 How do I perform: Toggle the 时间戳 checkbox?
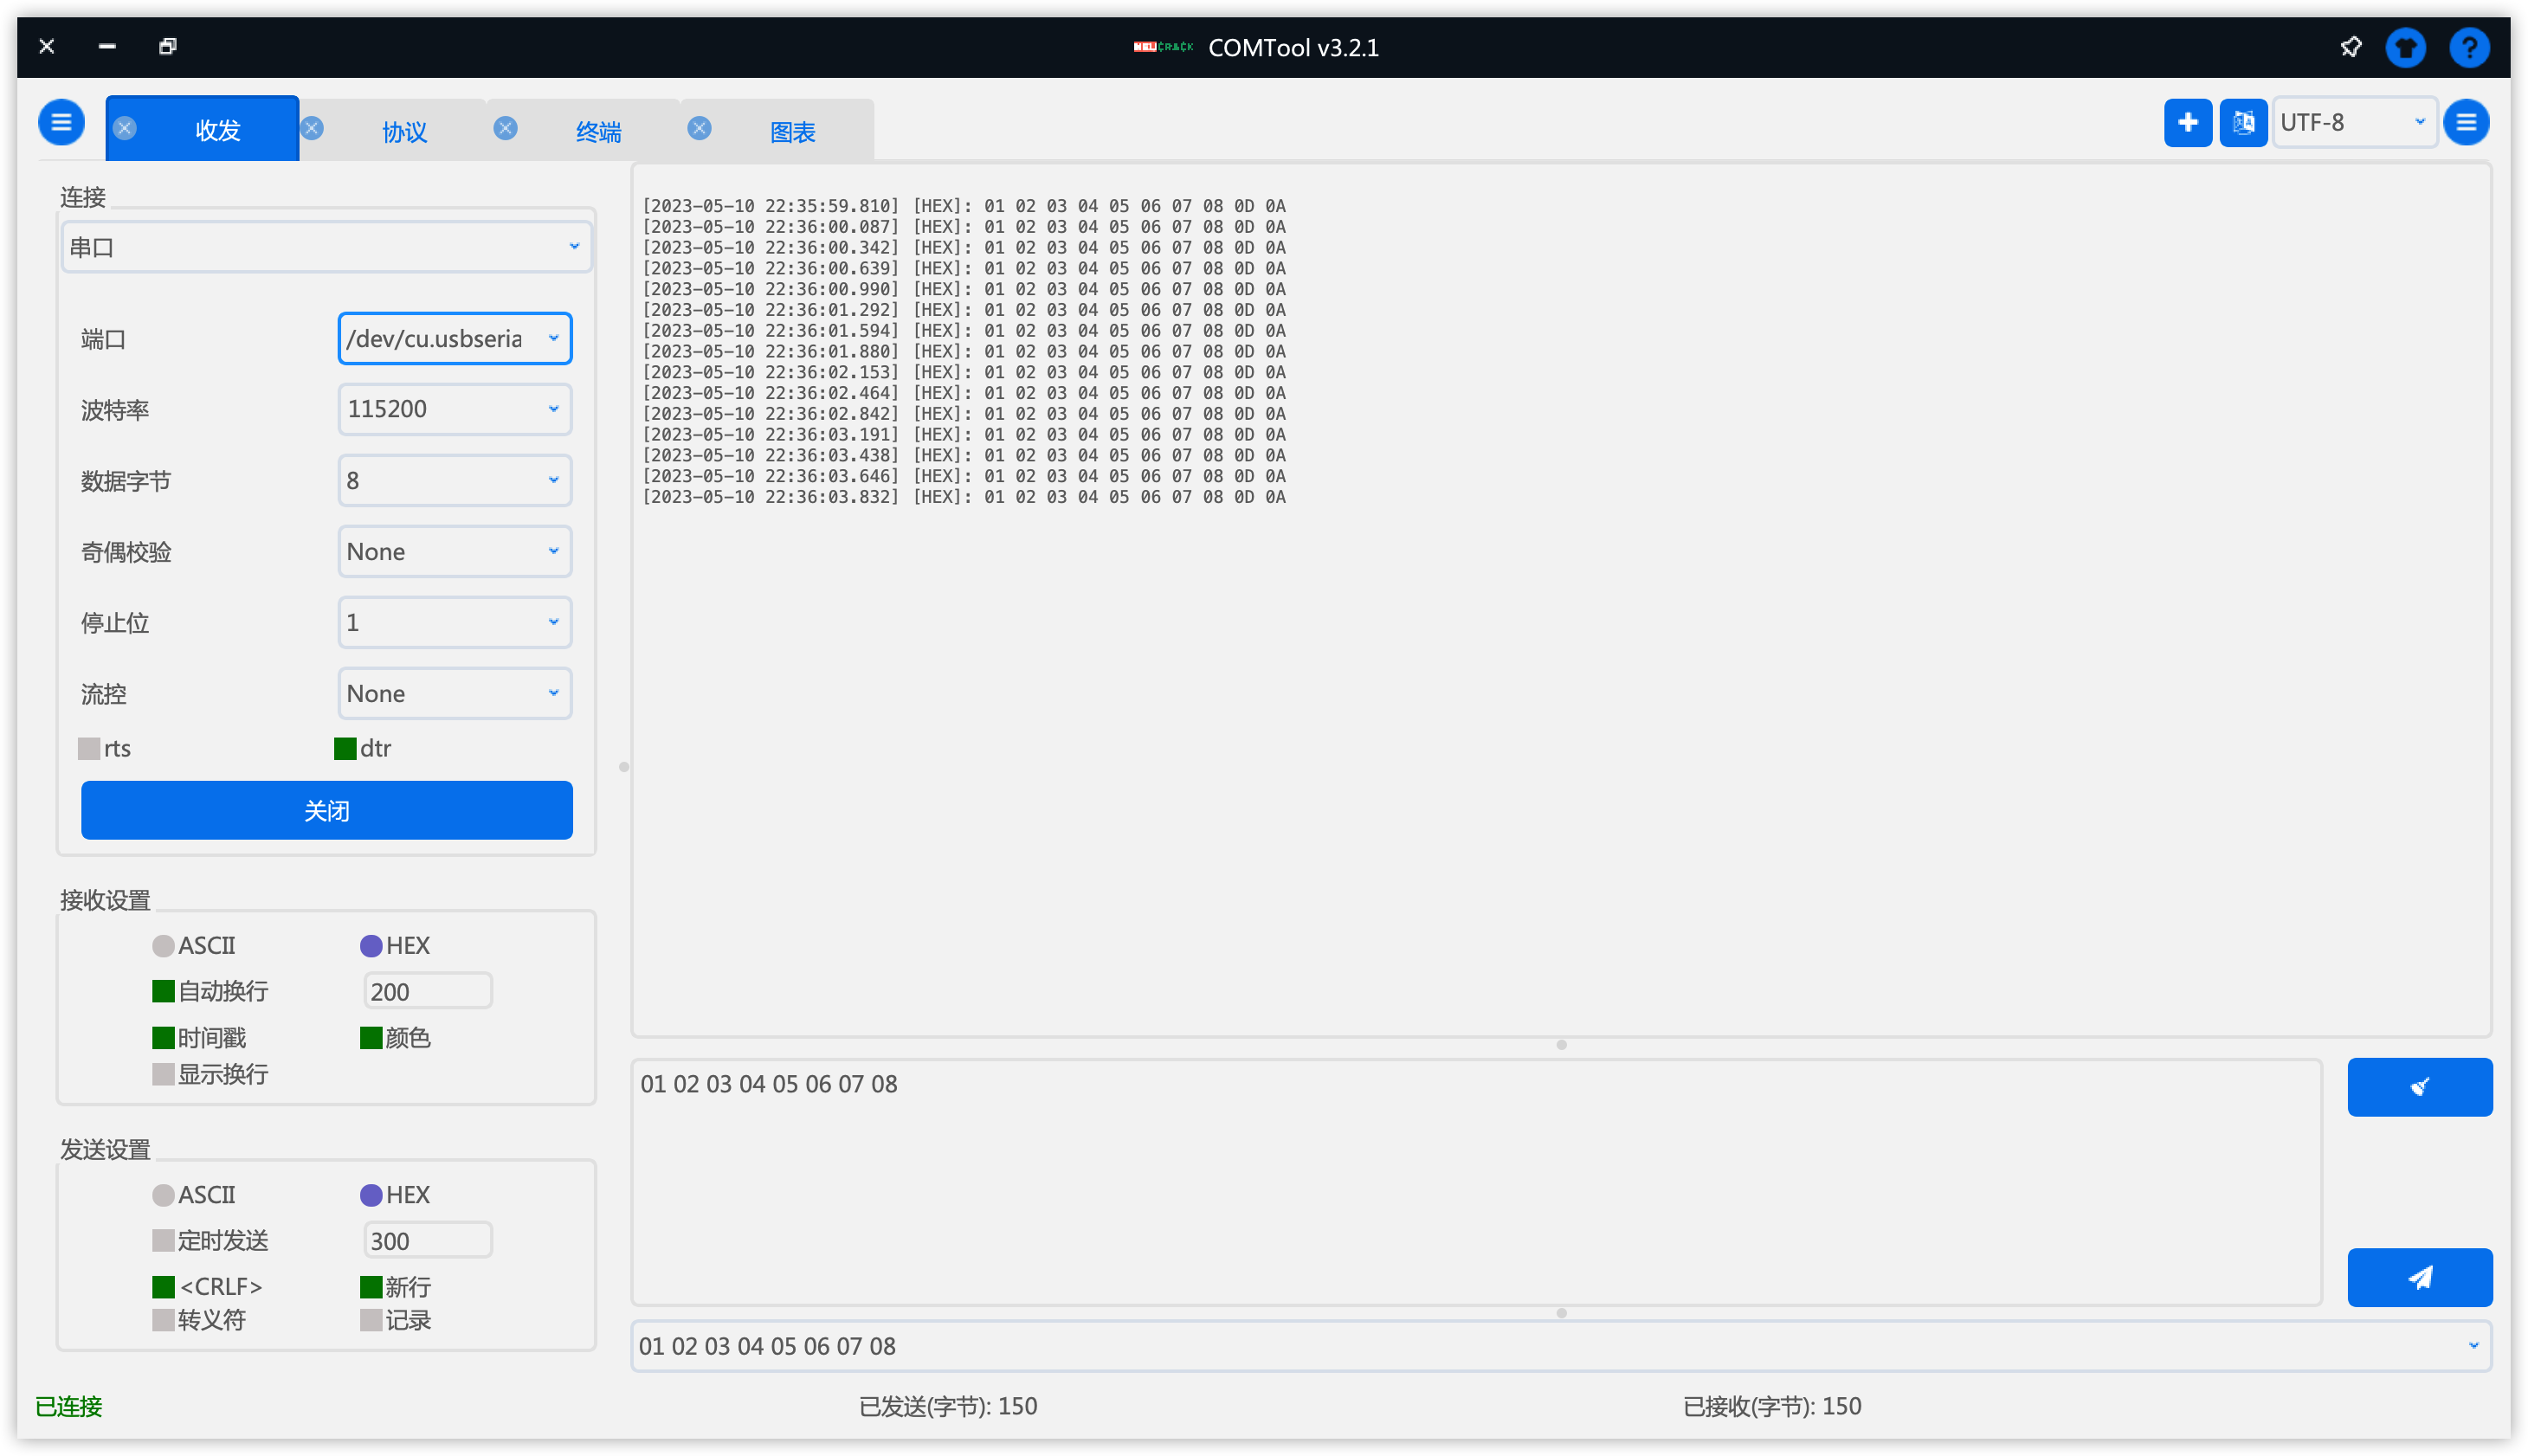199,1038
